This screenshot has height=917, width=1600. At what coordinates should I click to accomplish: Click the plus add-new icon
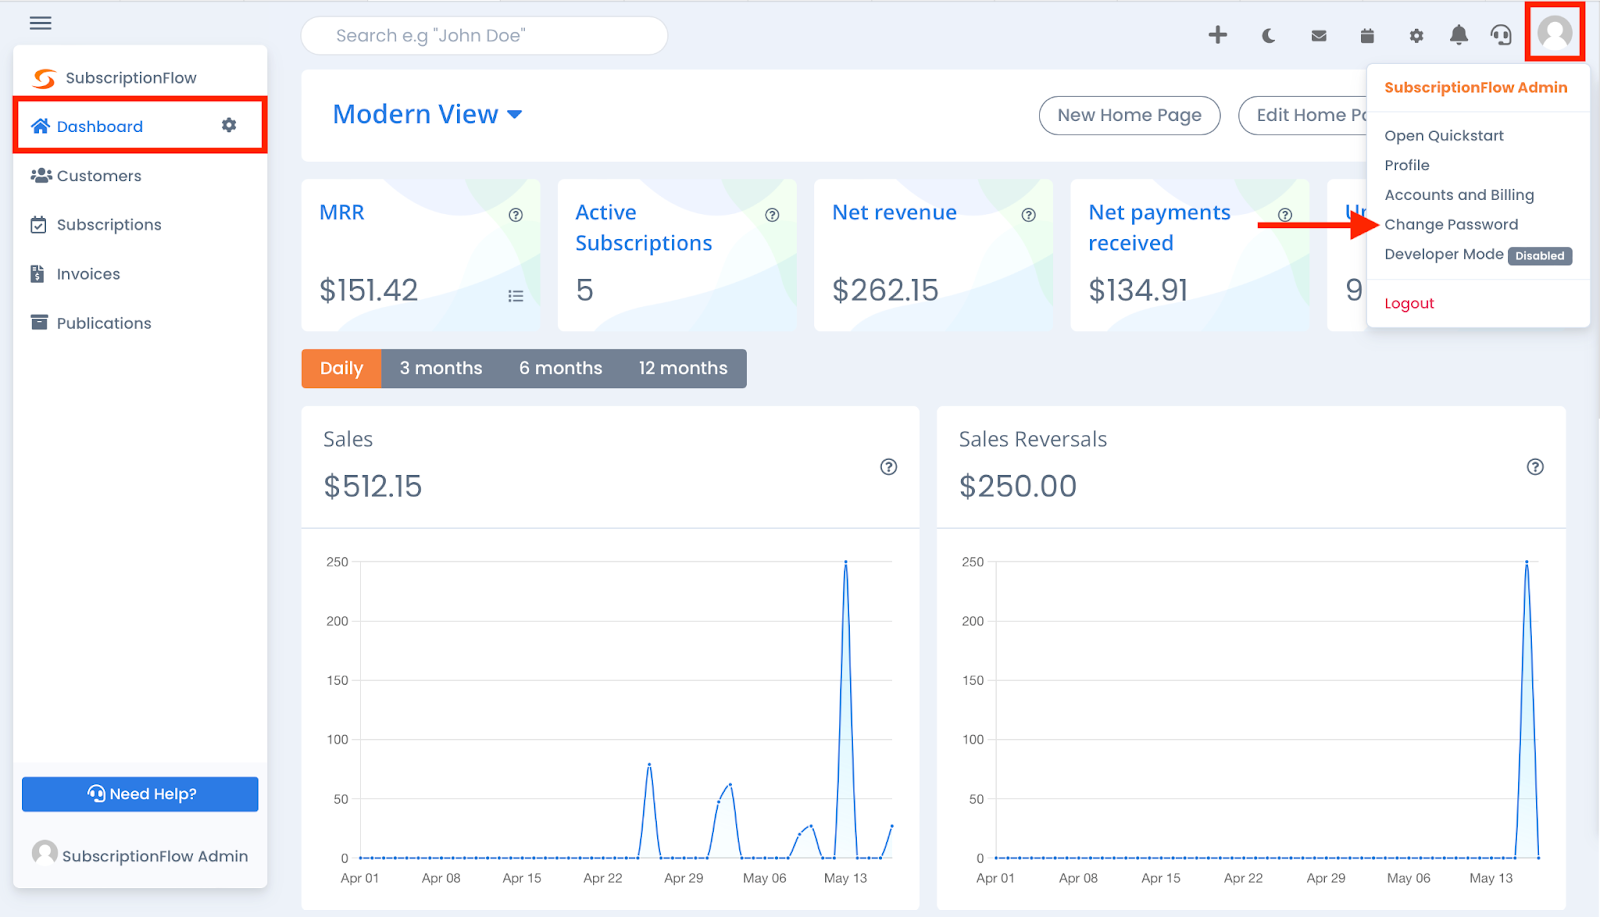1217,35
